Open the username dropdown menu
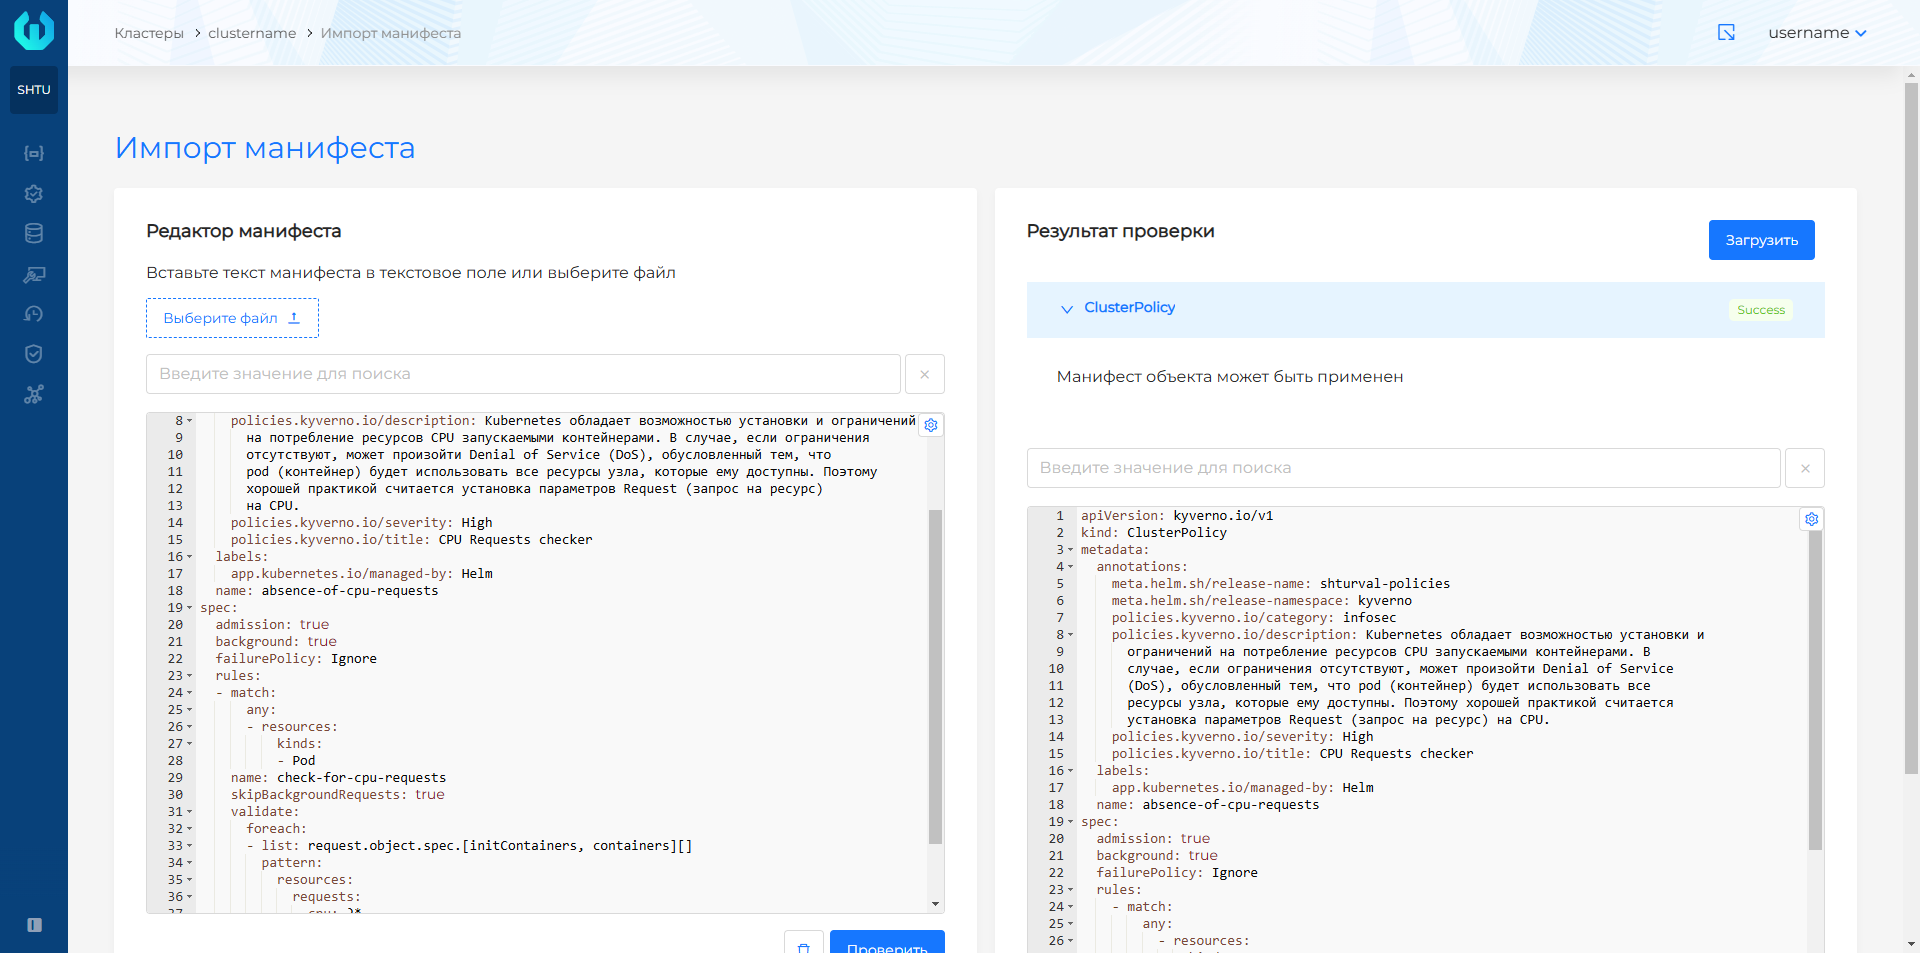This screenshot has width=1920, height=953. pyautogui.click(x=1816, y=33)
